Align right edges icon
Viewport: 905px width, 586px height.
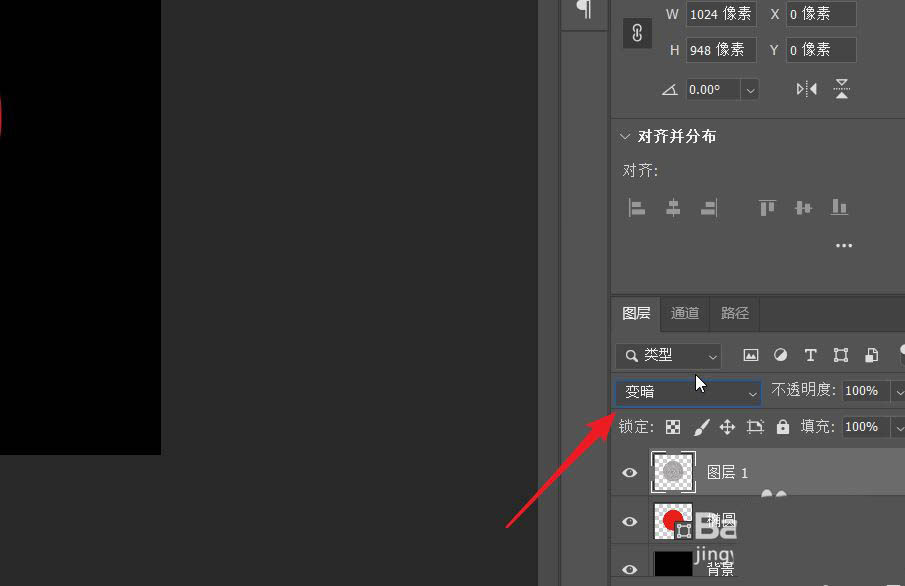click(x=709, y=207)
